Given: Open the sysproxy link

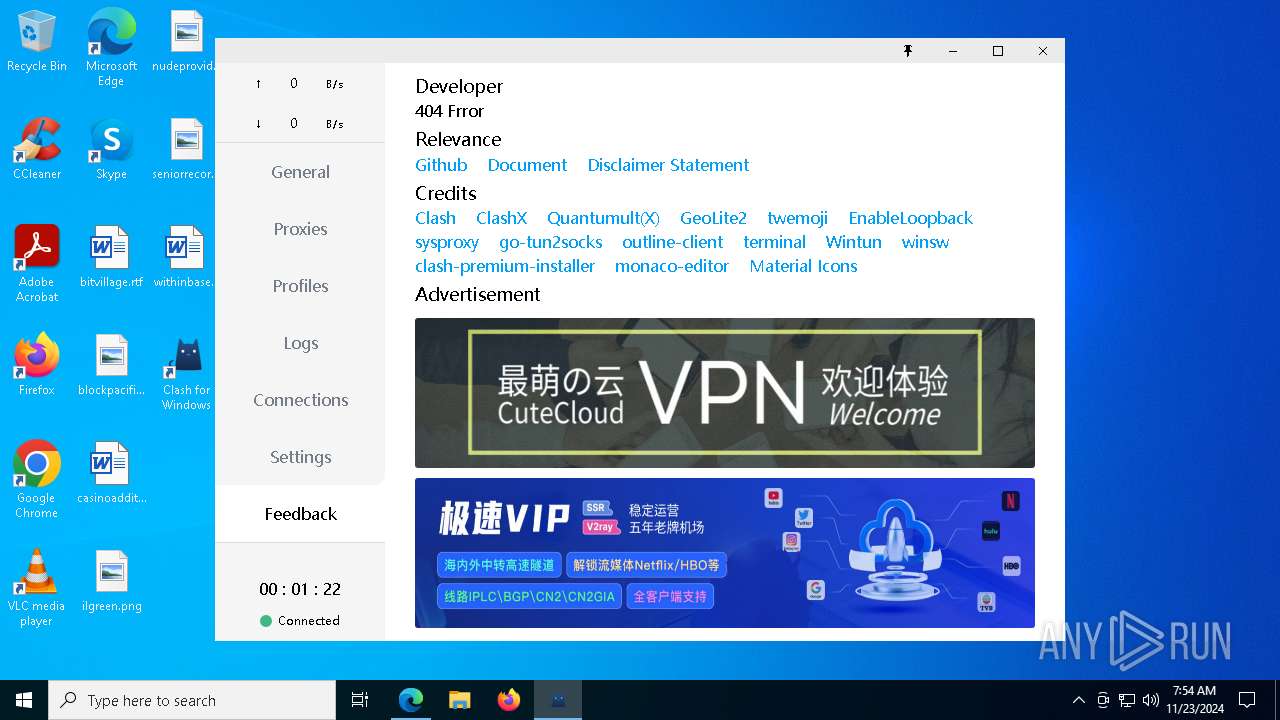Looking at the screenshot, I should tap(447, 242).
